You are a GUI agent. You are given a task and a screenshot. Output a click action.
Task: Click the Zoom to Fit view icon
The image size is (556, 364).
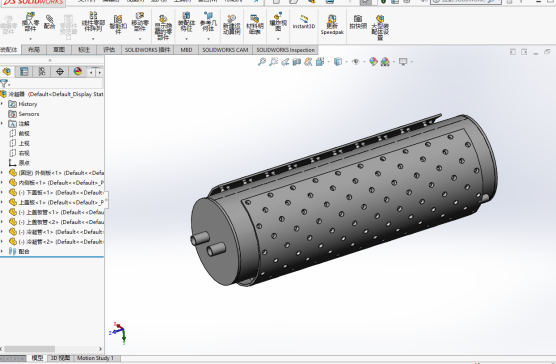click(262, 62)
